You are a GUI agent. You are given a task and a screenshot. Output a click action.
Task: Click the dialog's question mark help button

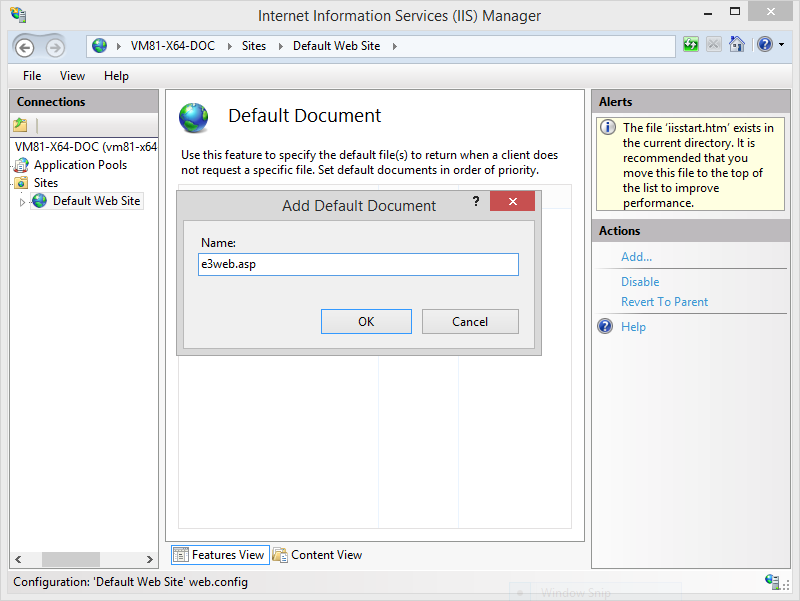[x=476, y=203]
